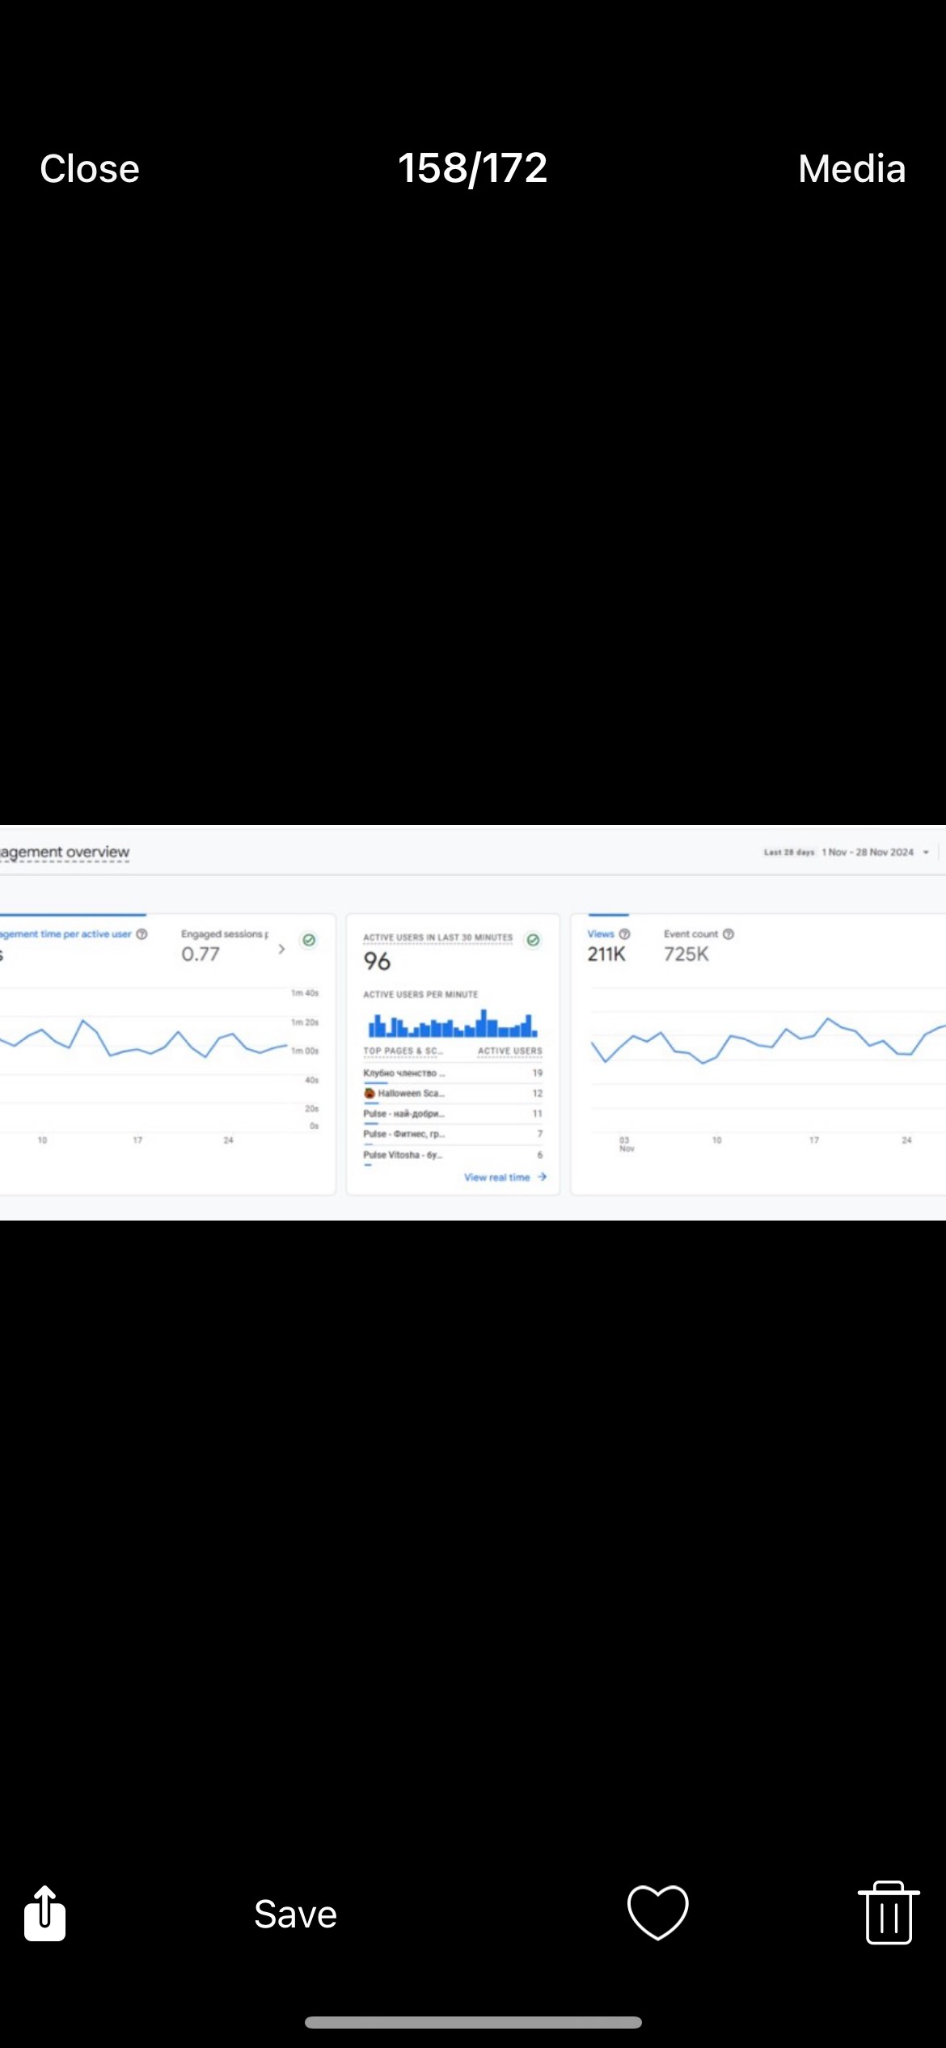
Task: Tap the trash delete icon
Action: click(x=888, y=1912)
